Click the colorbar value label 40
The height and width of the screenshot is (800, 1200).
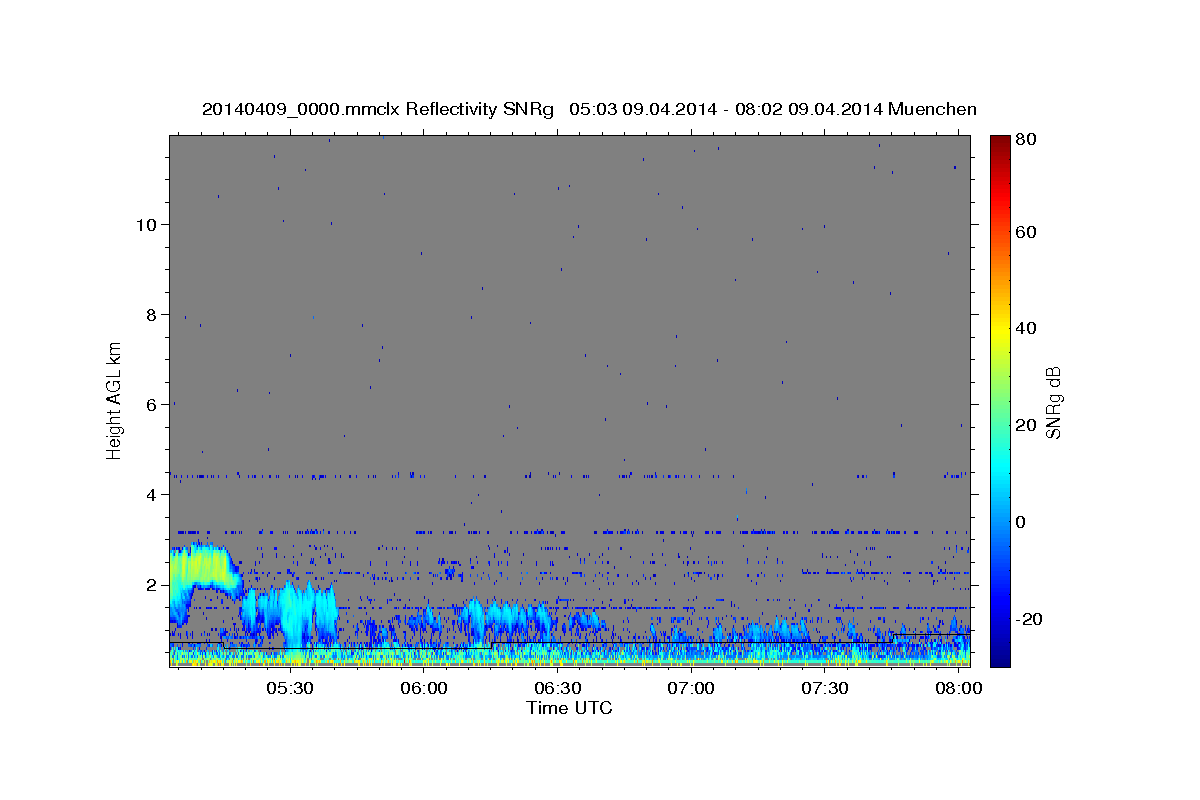point(1025,328)
